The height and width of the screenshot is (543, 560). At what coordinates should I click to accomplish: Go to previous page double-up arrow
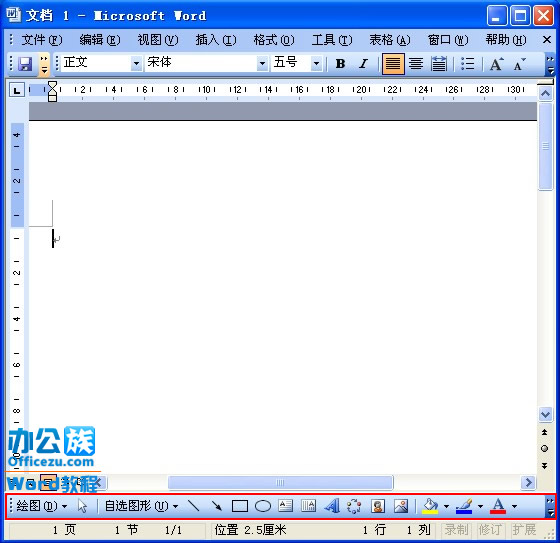pyautogui.click(x=545, y=433)
